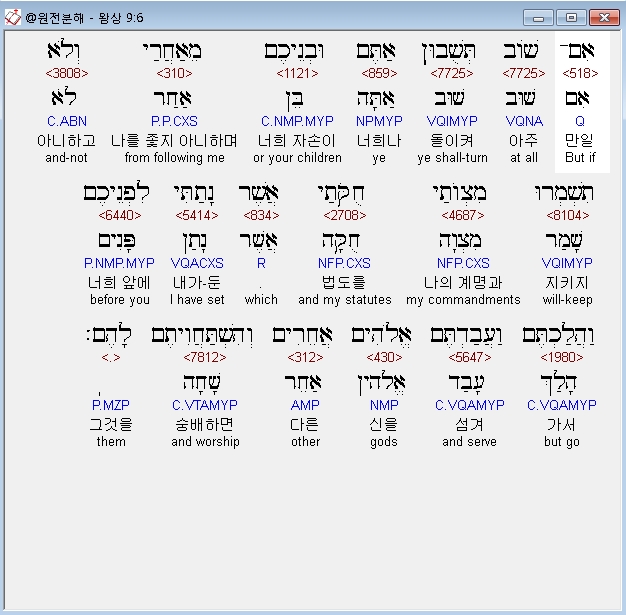Click the Korean gloss '숭배하면'

(x=204, y=424)
